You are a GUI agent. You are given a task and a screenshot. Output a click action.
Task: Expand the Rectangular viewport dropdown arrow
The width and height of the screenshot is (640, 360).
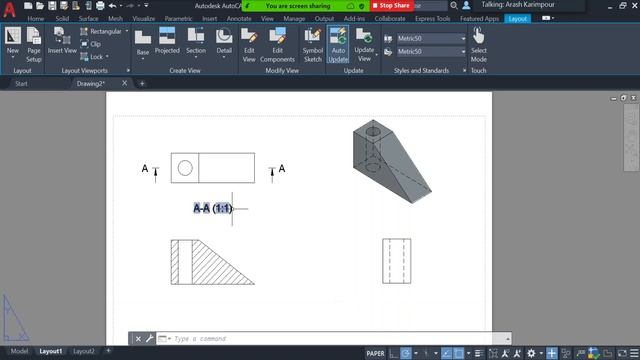point(127,31)
